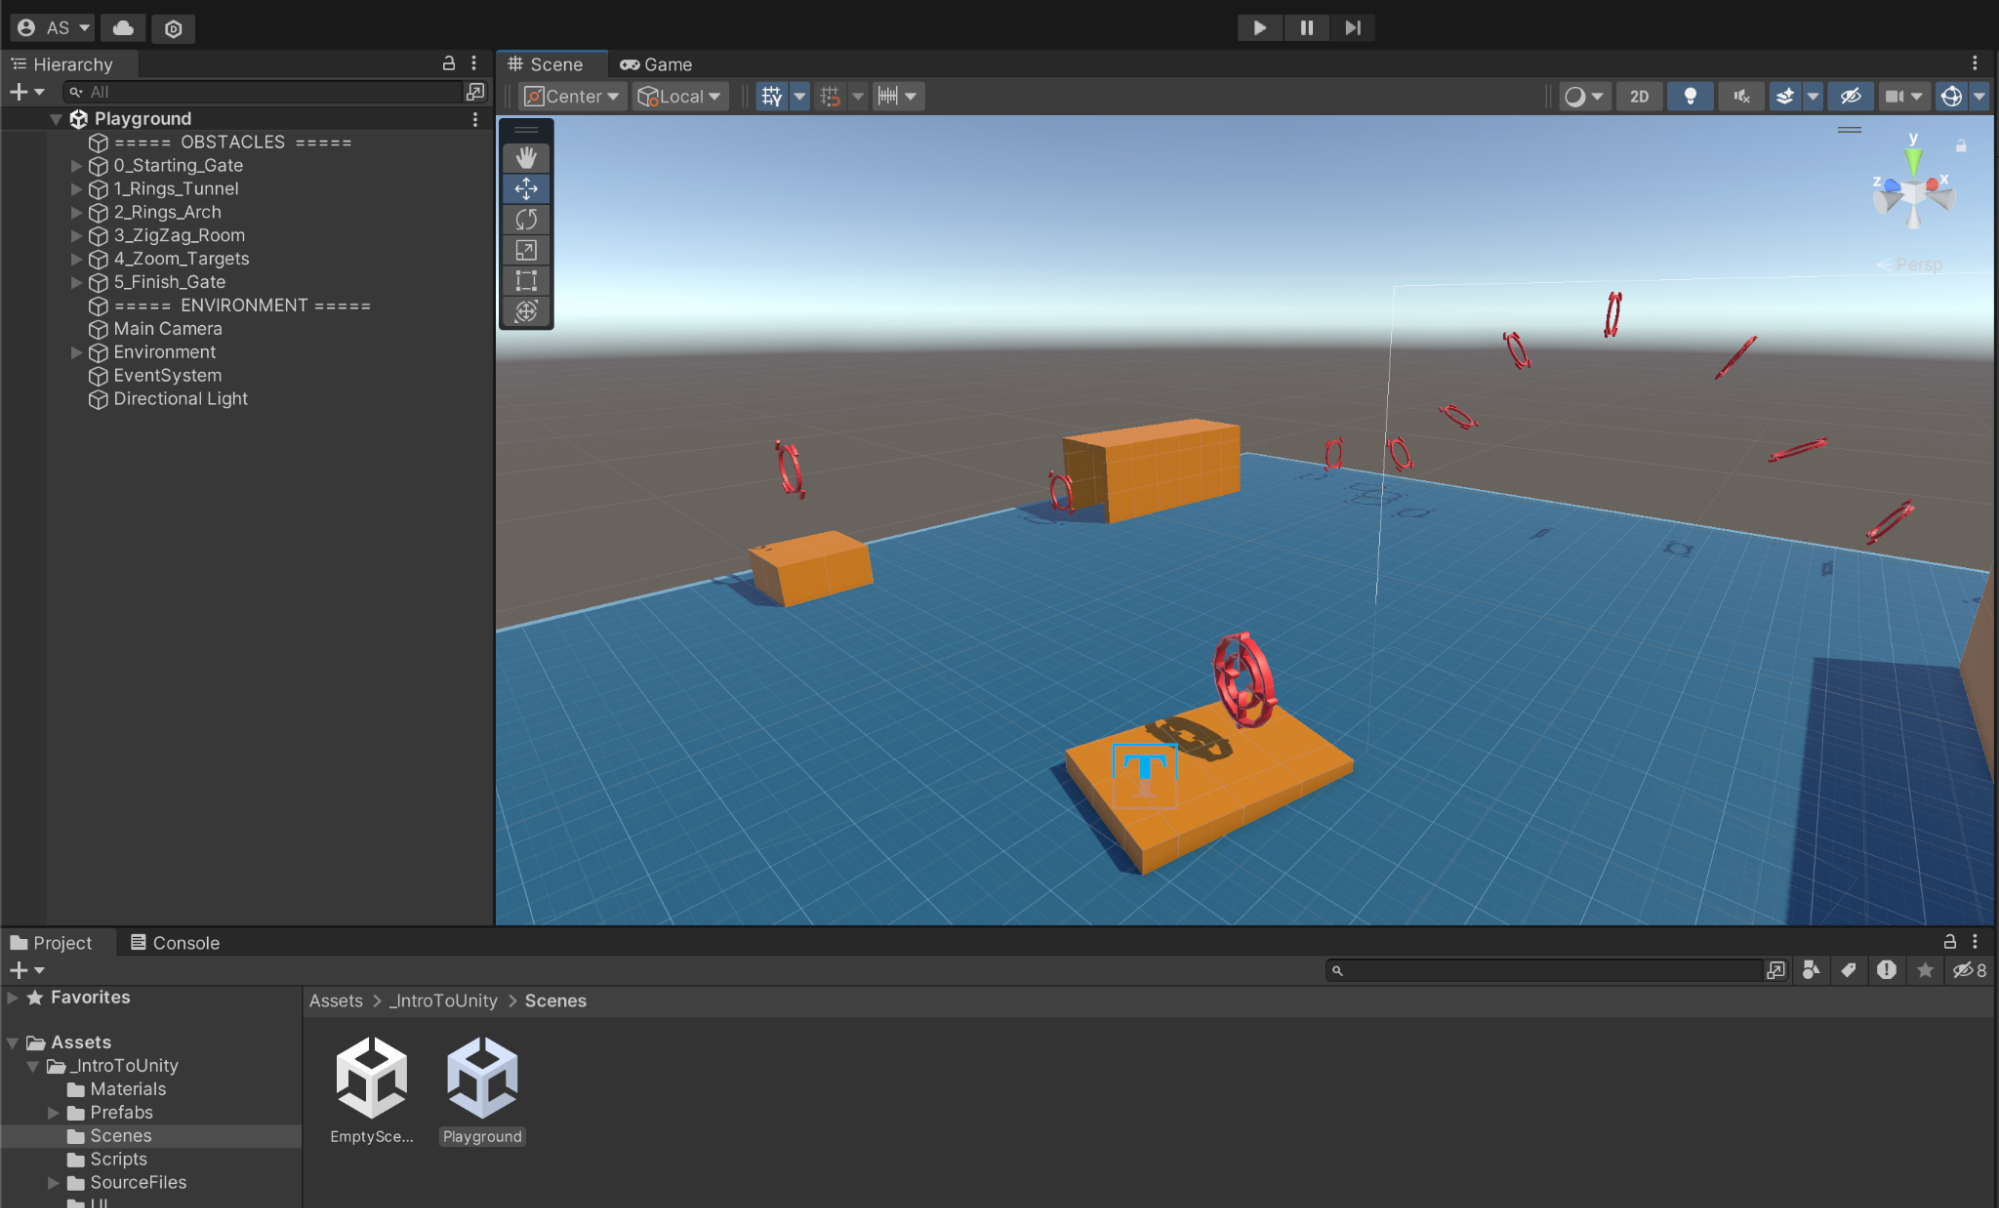Select the Scale tool
The image size is (1999, 1209).
point(526,250)
